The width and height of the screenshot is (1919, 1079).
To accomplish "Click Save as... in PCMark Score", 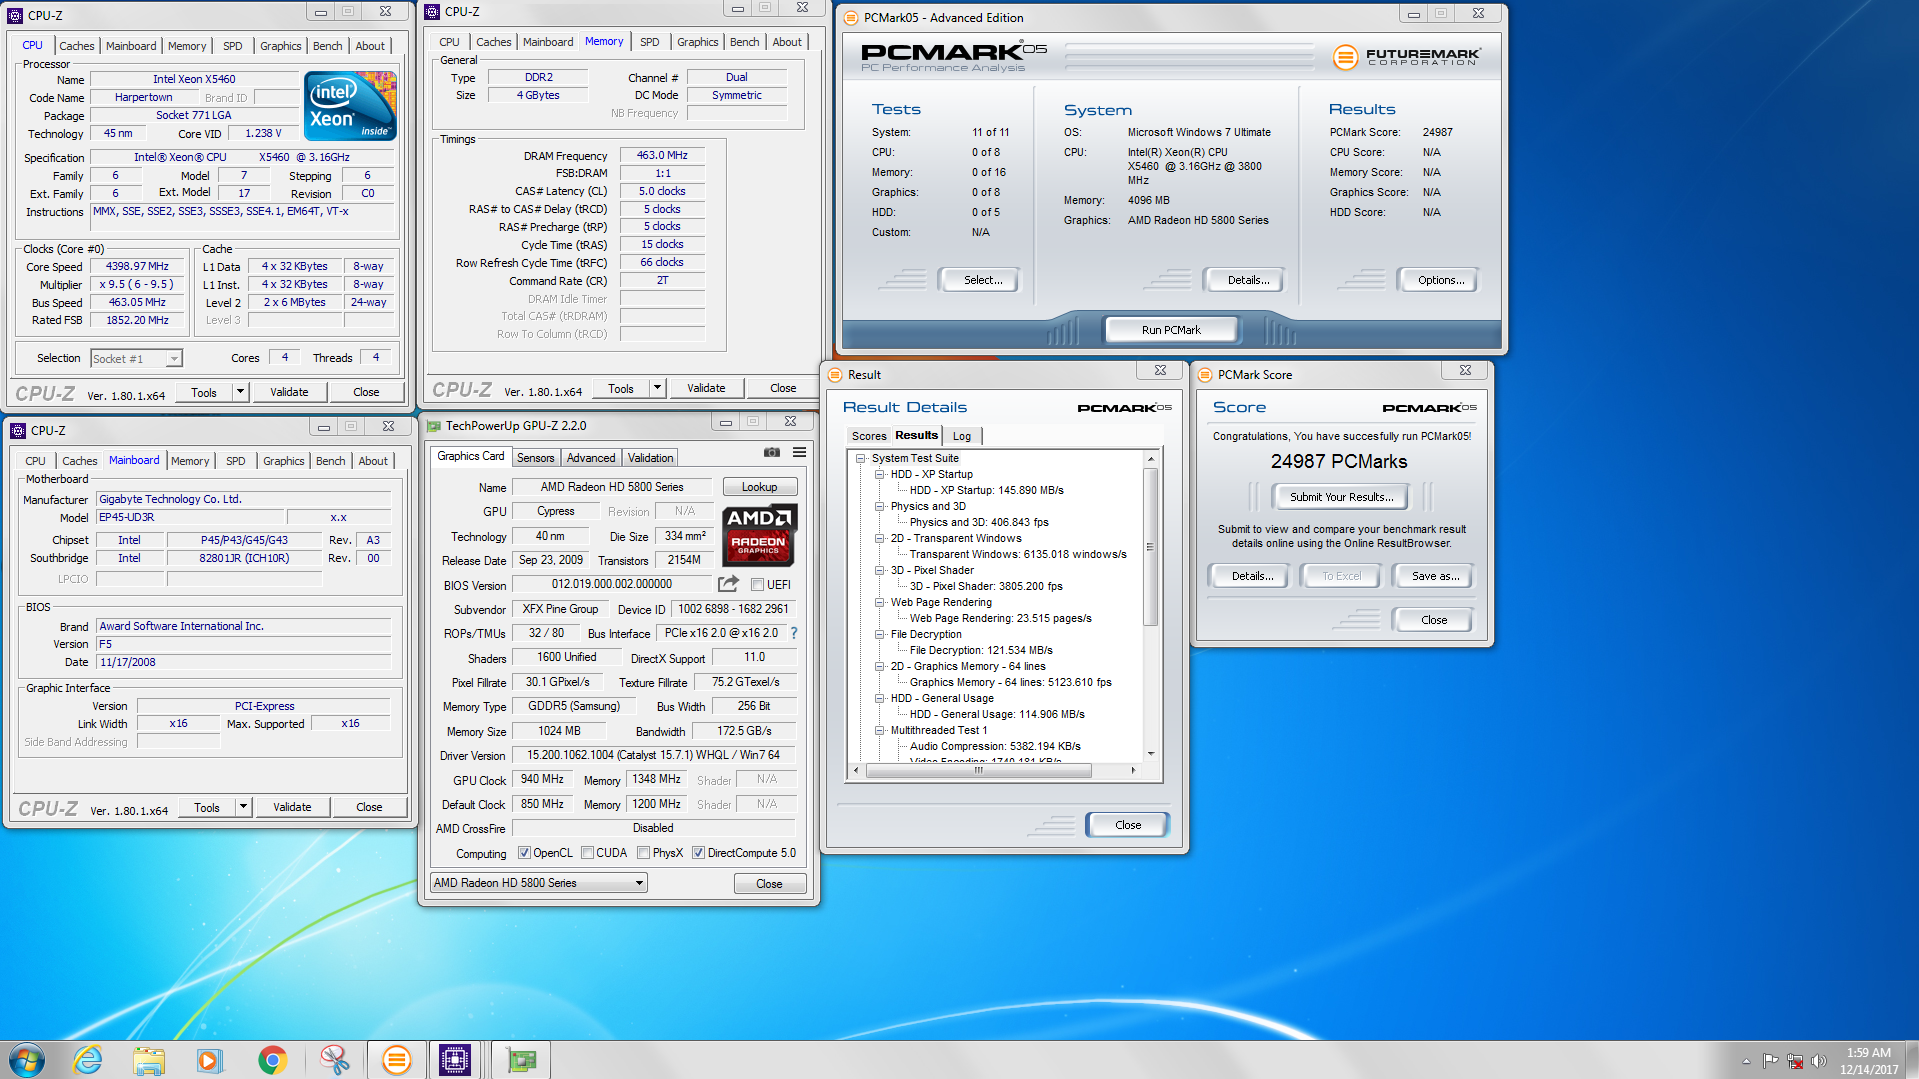I will (x=1434, y=576).
